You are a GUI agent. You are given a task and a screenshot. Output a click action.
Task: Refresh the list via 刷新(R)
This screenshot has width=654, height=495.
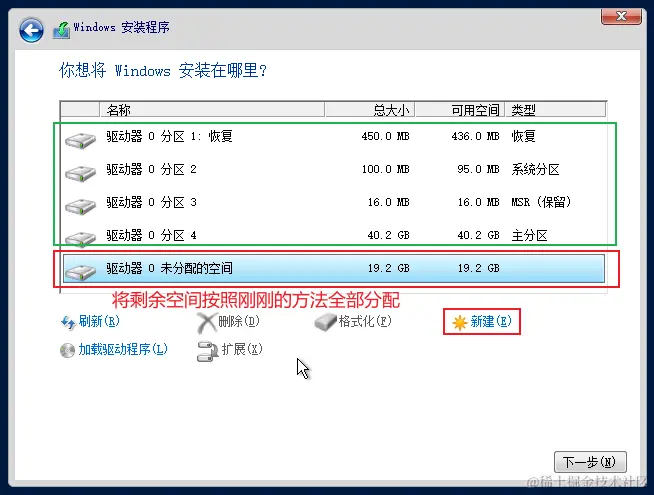[x=99, y=321]
